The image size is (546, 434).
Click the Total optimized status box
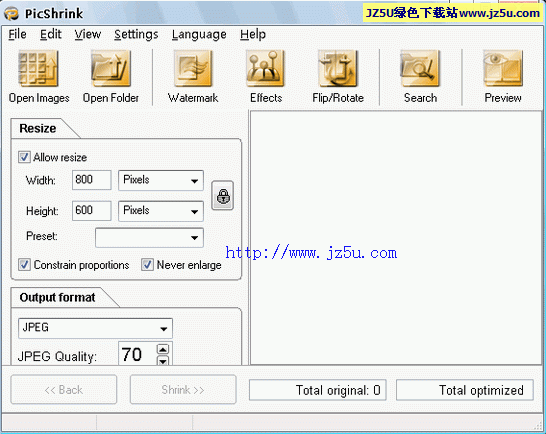465,390
